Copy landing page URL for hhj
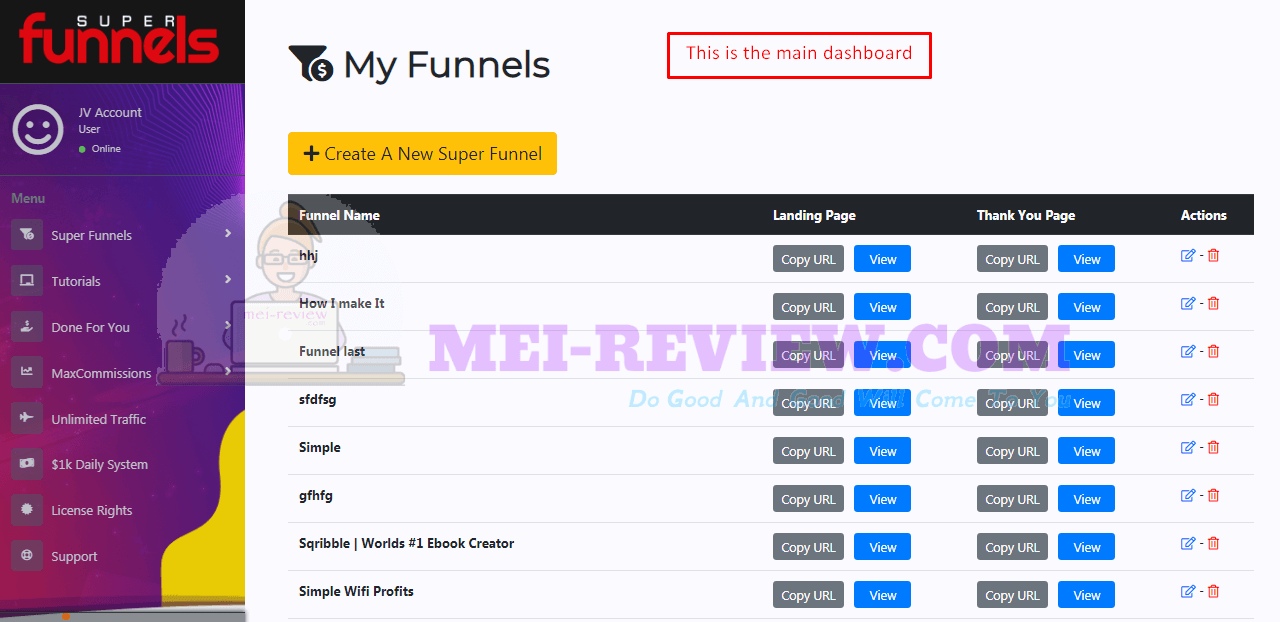Screen dimensions: 1280x622 (x=808, y=259)
